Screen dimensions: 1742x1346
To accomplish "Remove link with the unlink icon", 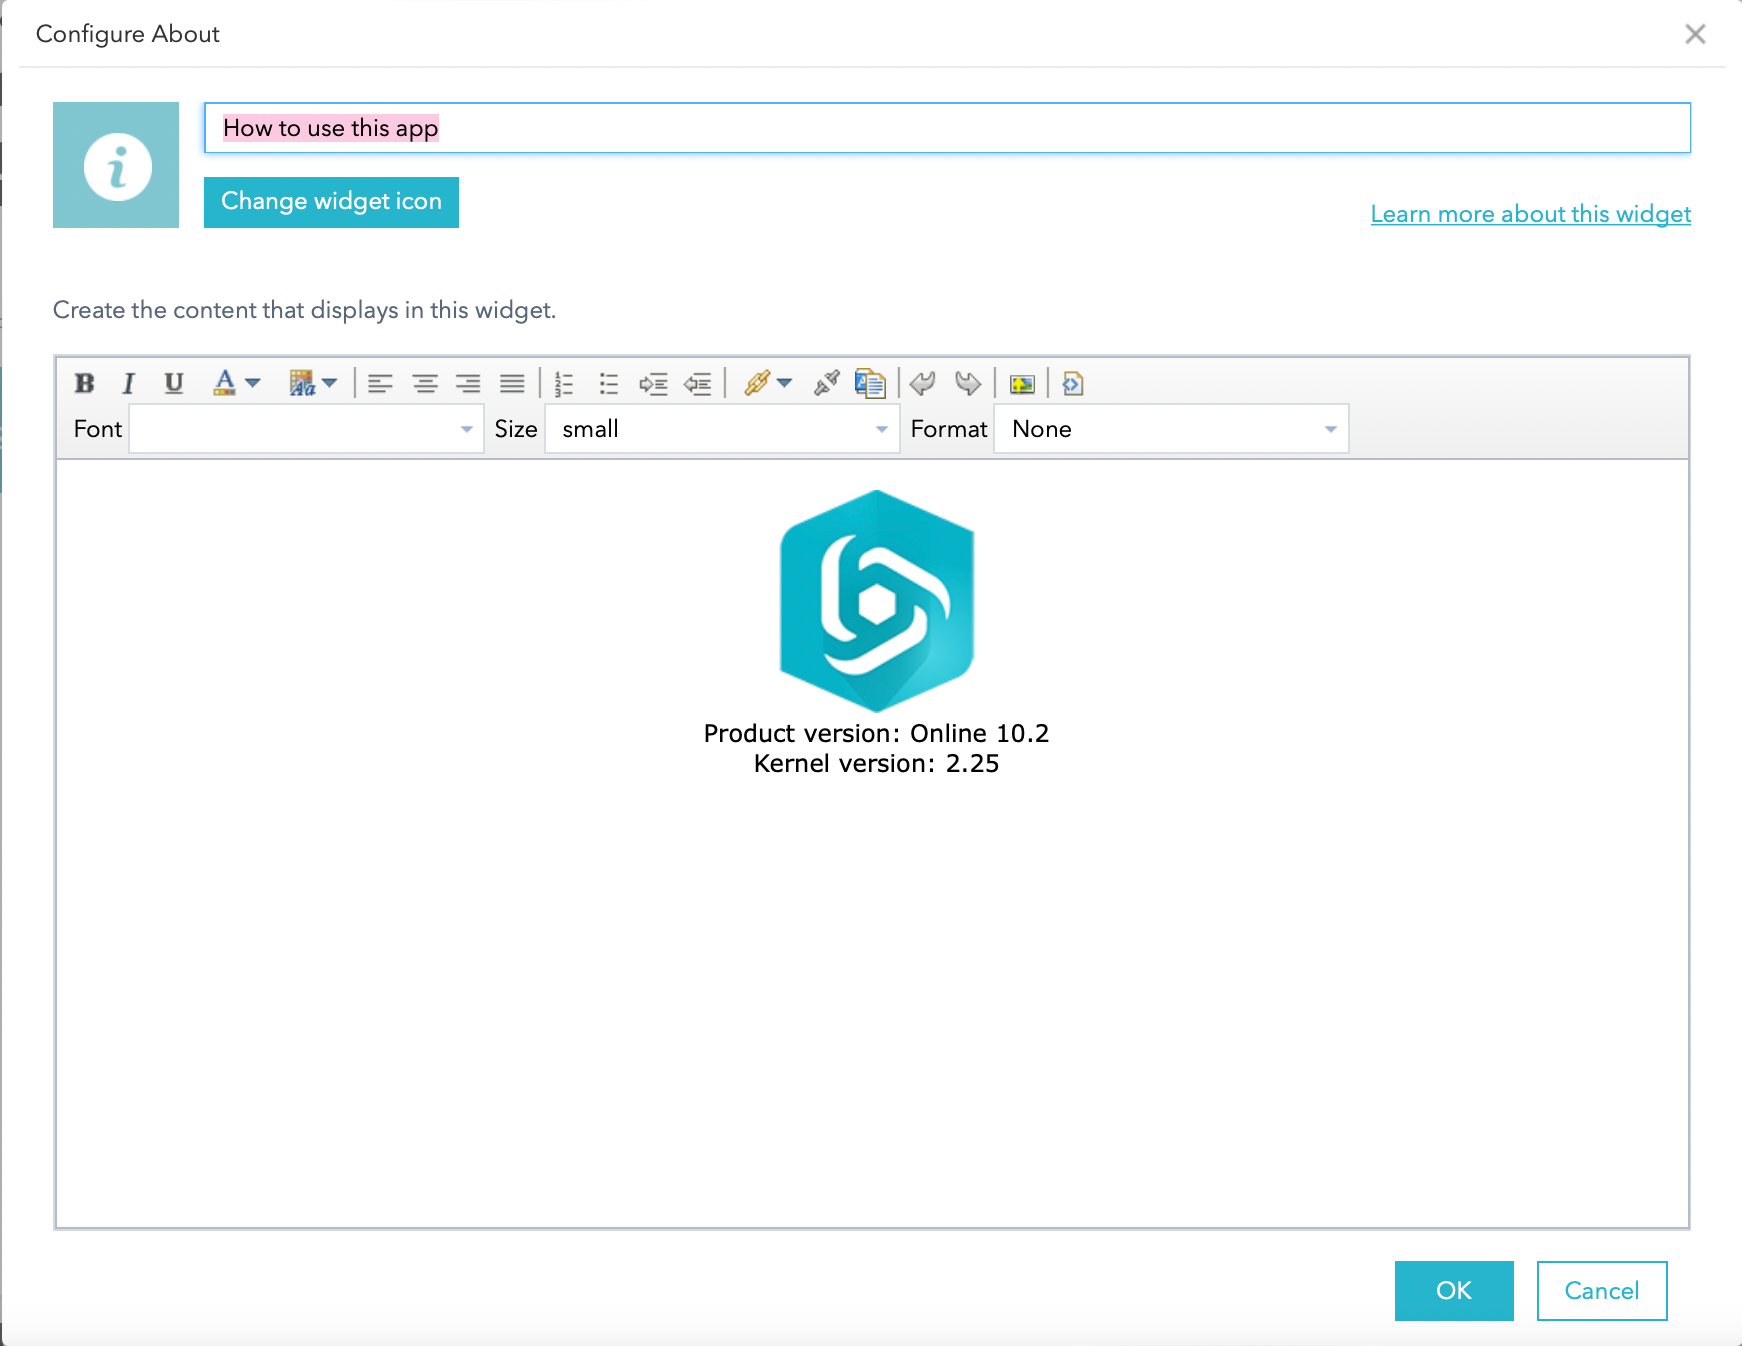I will (827, 383).
